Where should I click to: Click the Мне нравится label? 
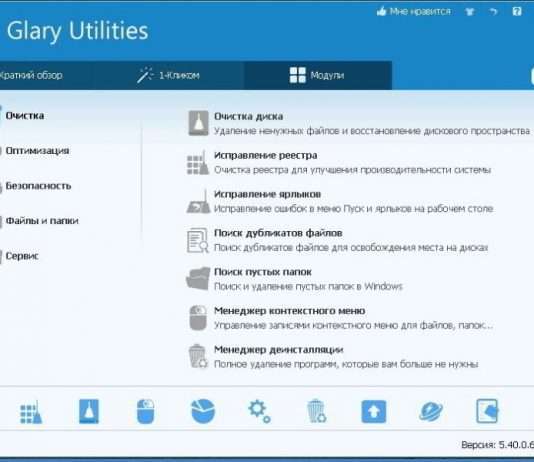pyautogui.click(x=420, y=12)
